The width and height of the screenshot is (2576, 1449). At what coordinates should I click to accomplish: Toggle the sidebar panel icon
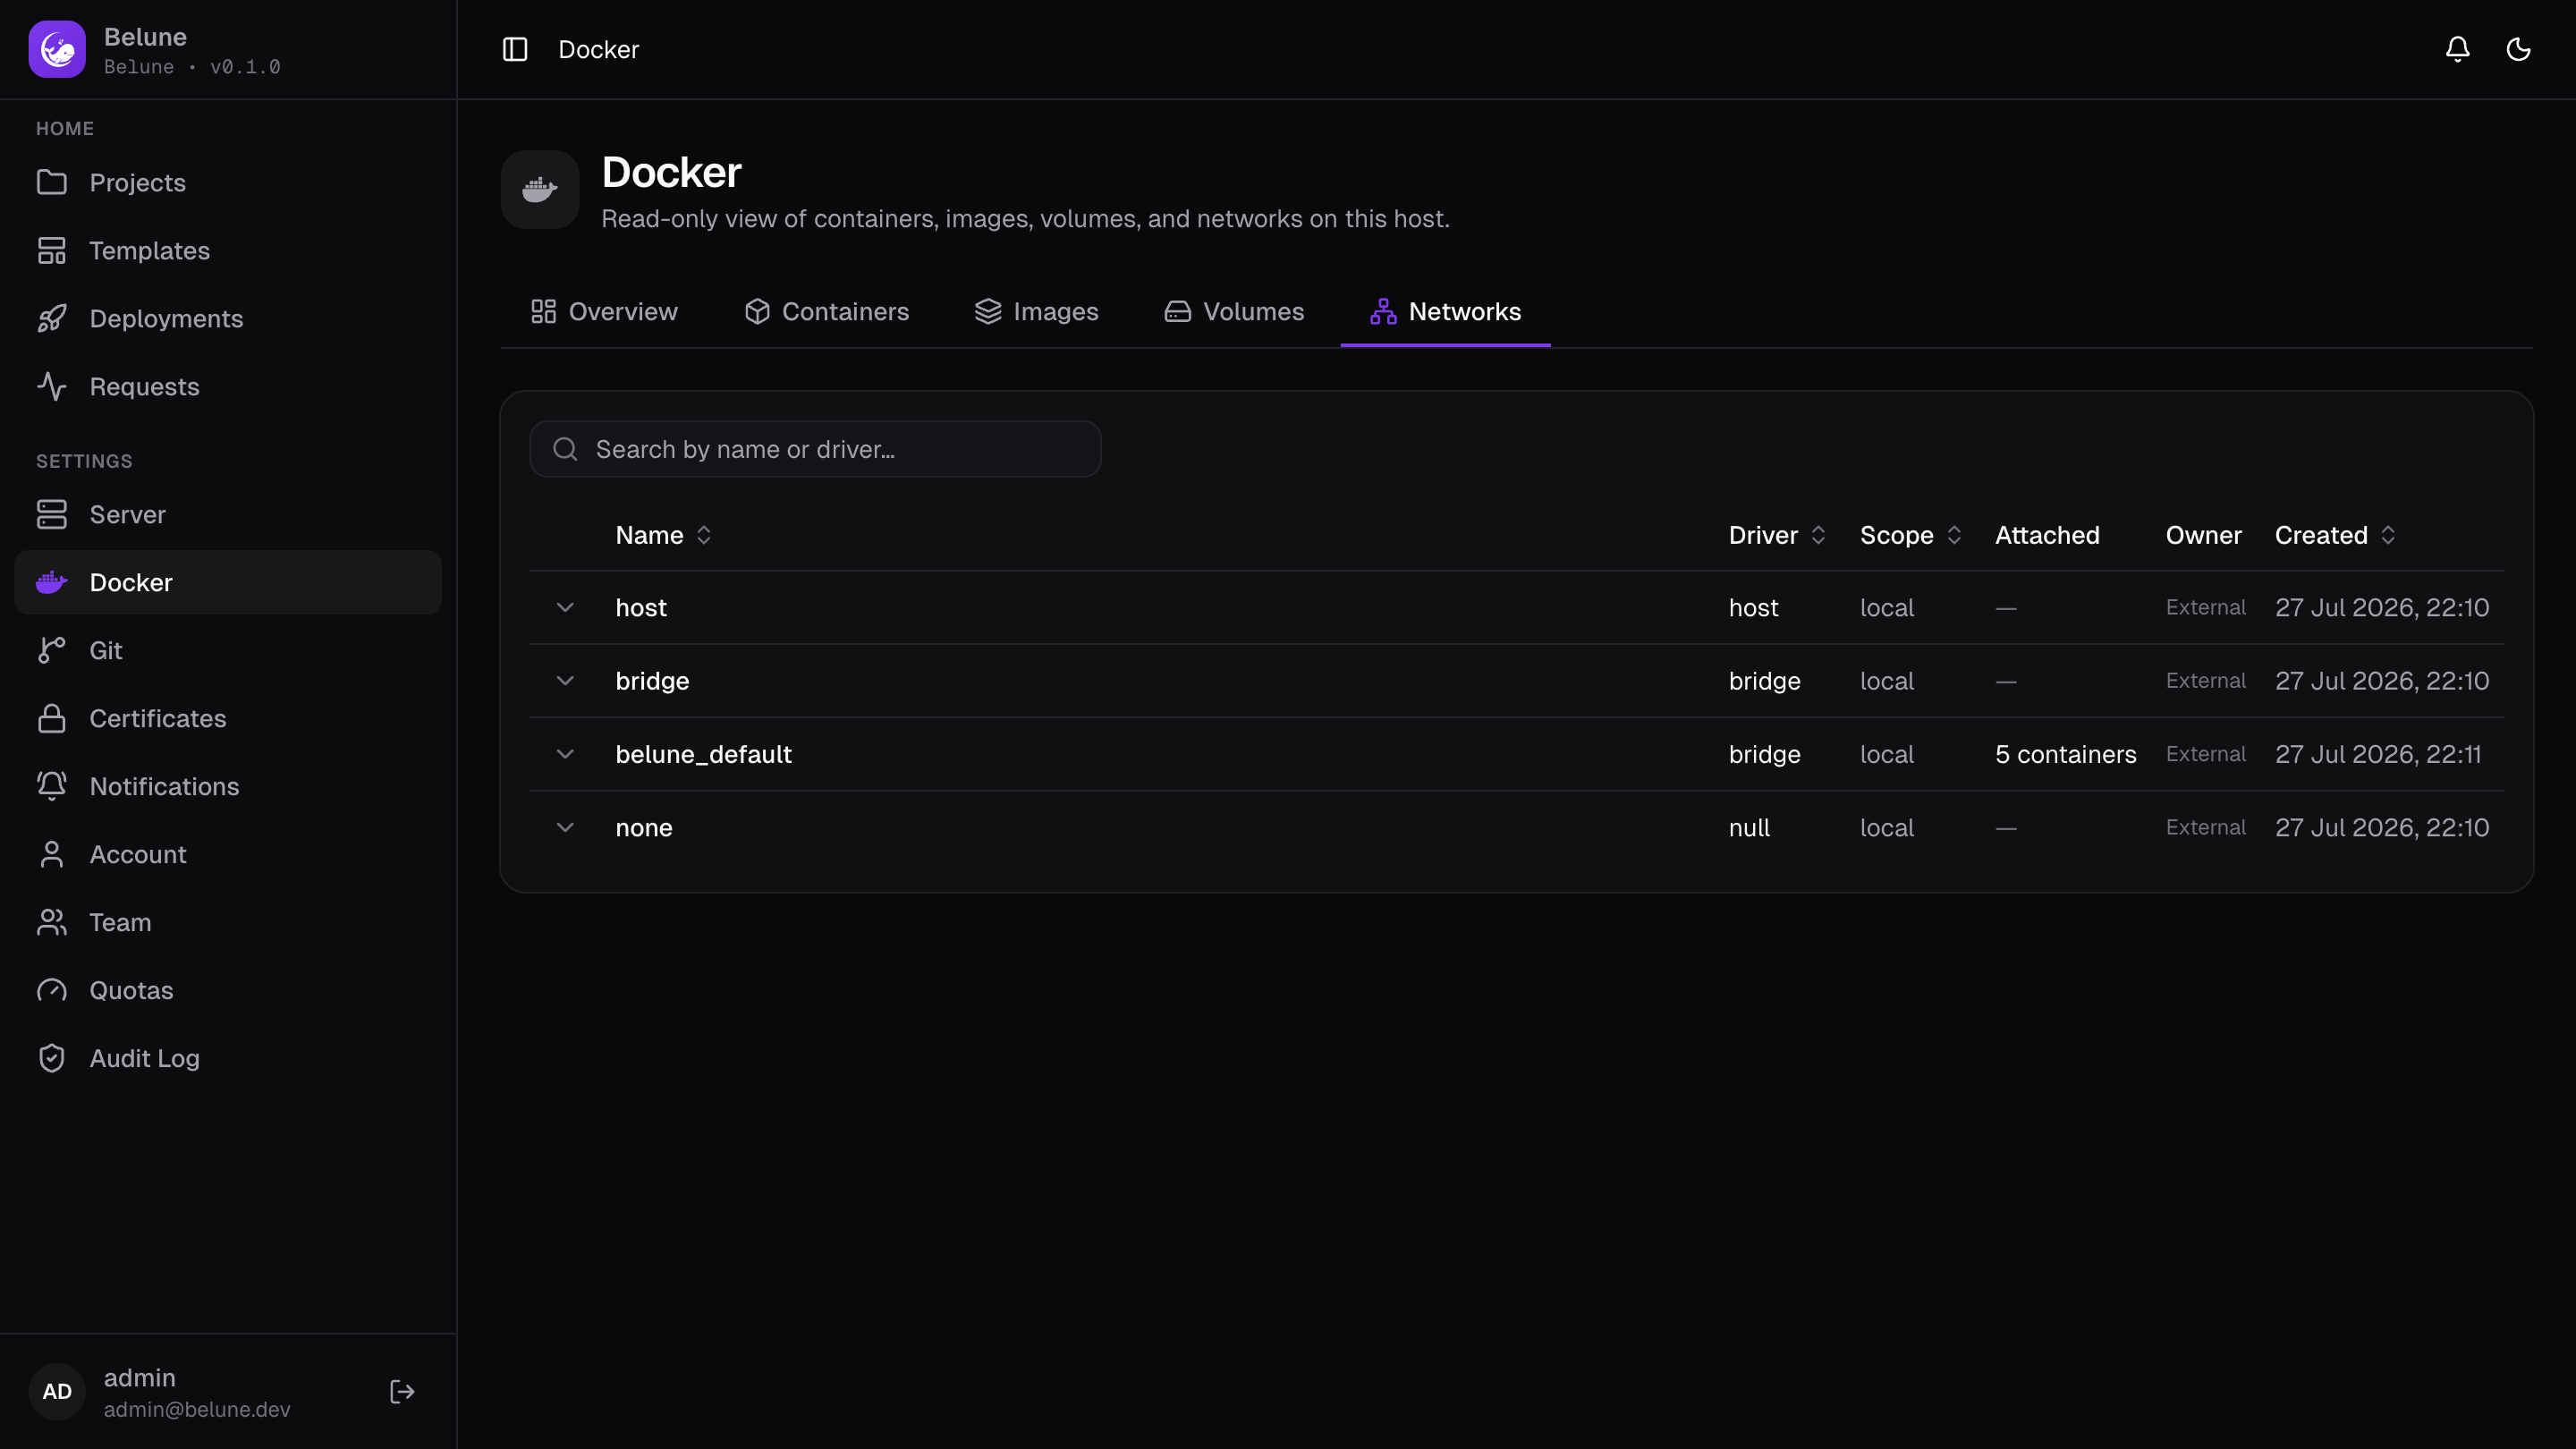[x=515, y=49]
